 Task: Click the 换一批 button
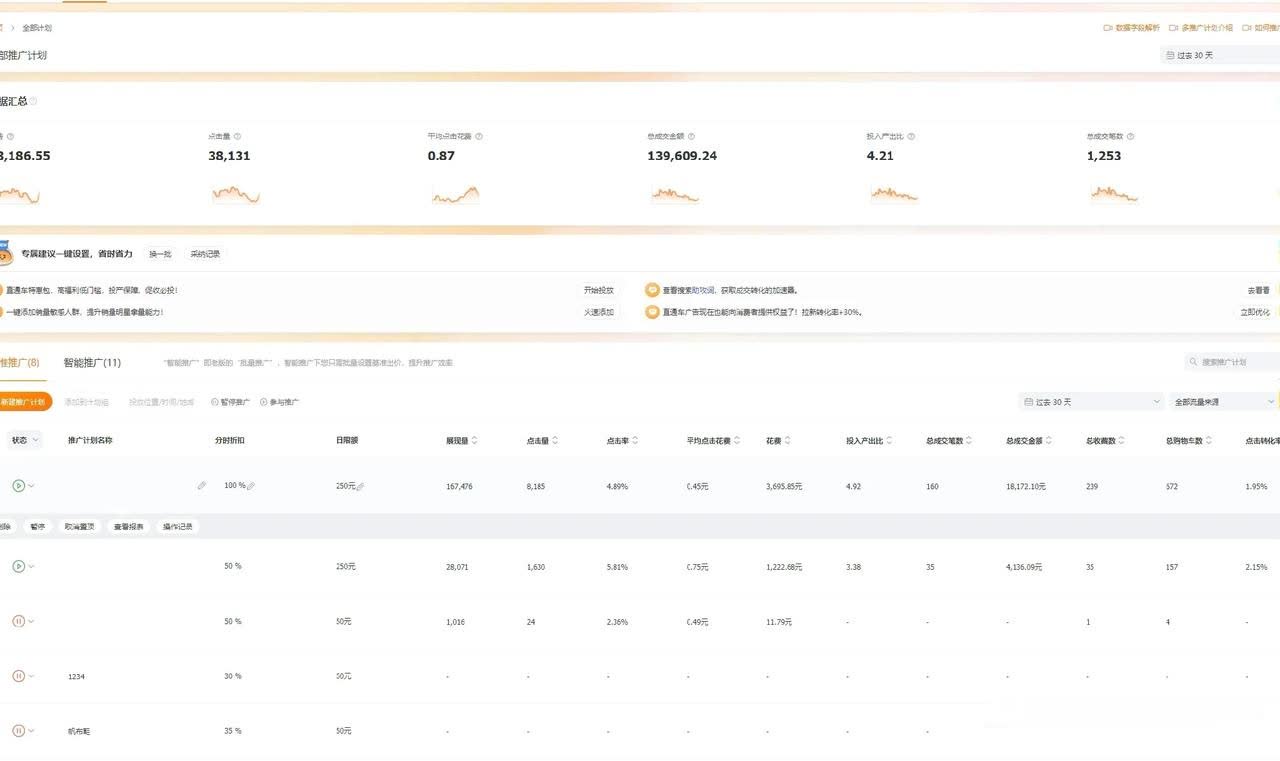160,254
